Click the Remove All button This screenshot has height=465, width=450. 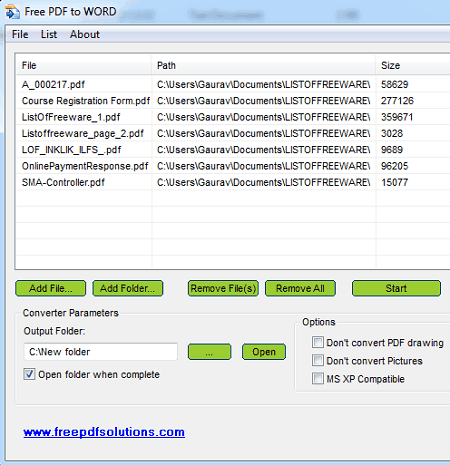click(300, 288)
